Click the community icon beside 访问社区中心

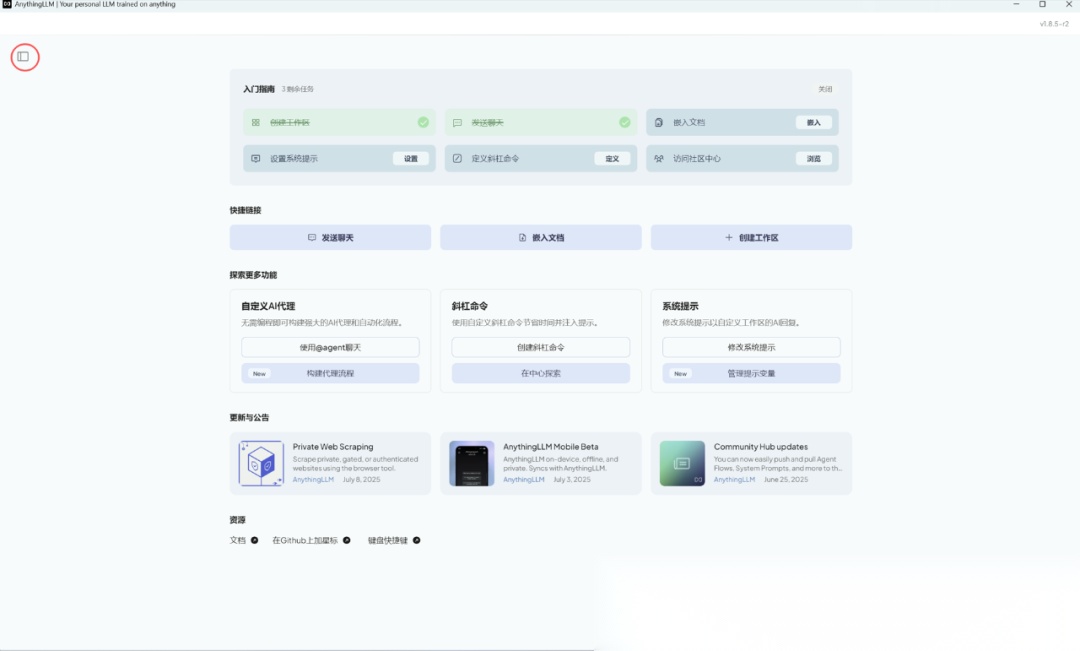coord(658,158)
